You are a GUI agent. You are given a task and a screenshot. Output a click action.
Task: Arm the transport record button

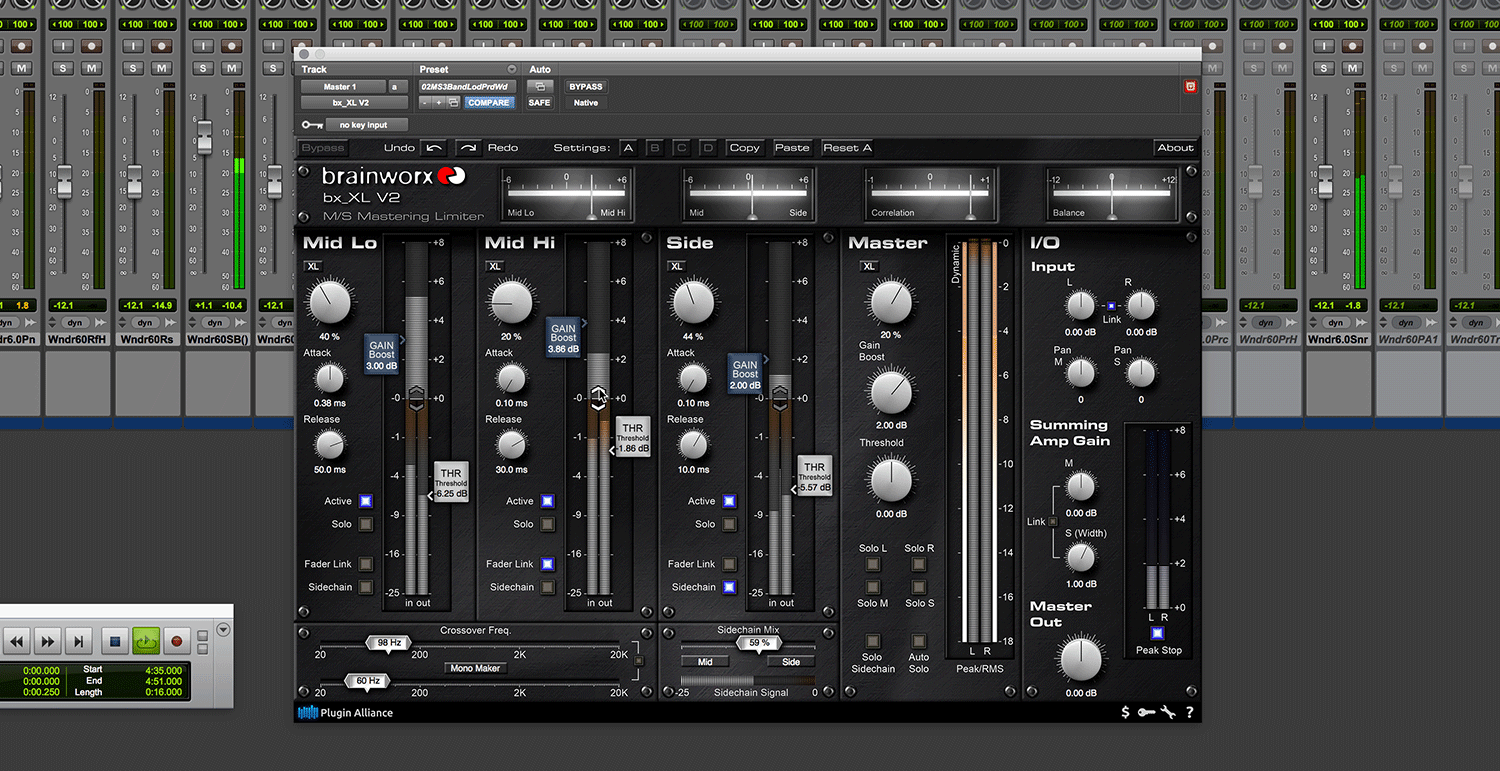point(177,641)
